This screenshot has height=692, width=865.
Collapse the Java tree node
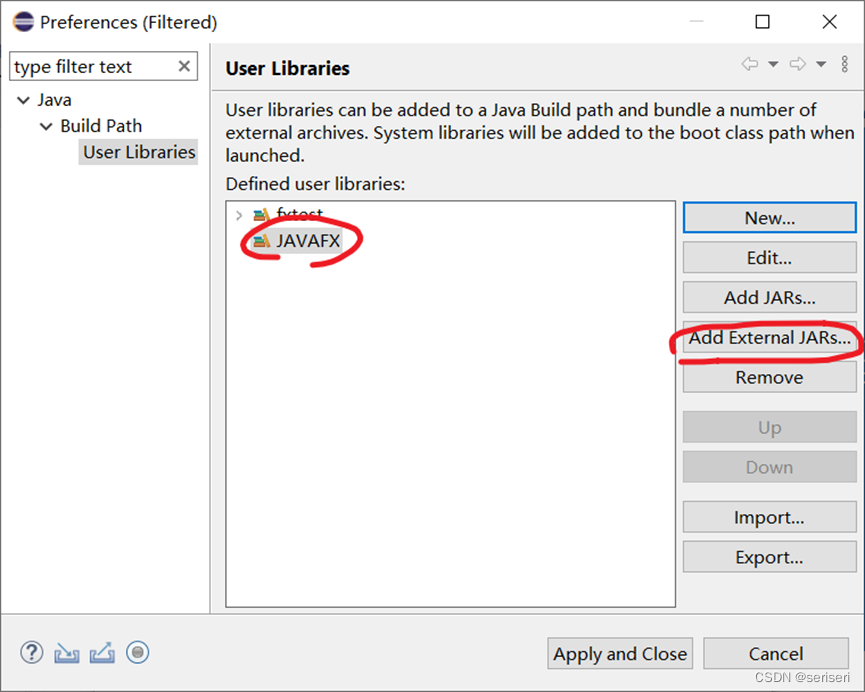click(x=23, y=100)
